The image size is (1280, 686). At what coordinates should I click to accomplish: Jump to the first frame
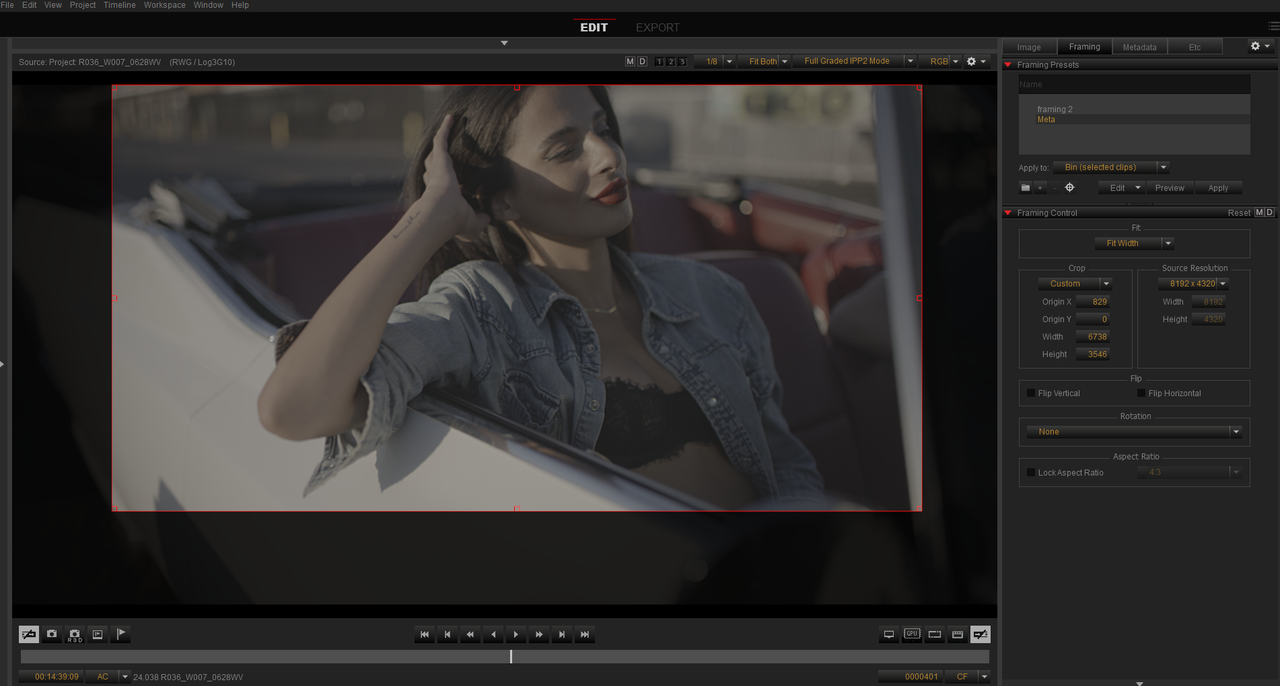[424, 634]
